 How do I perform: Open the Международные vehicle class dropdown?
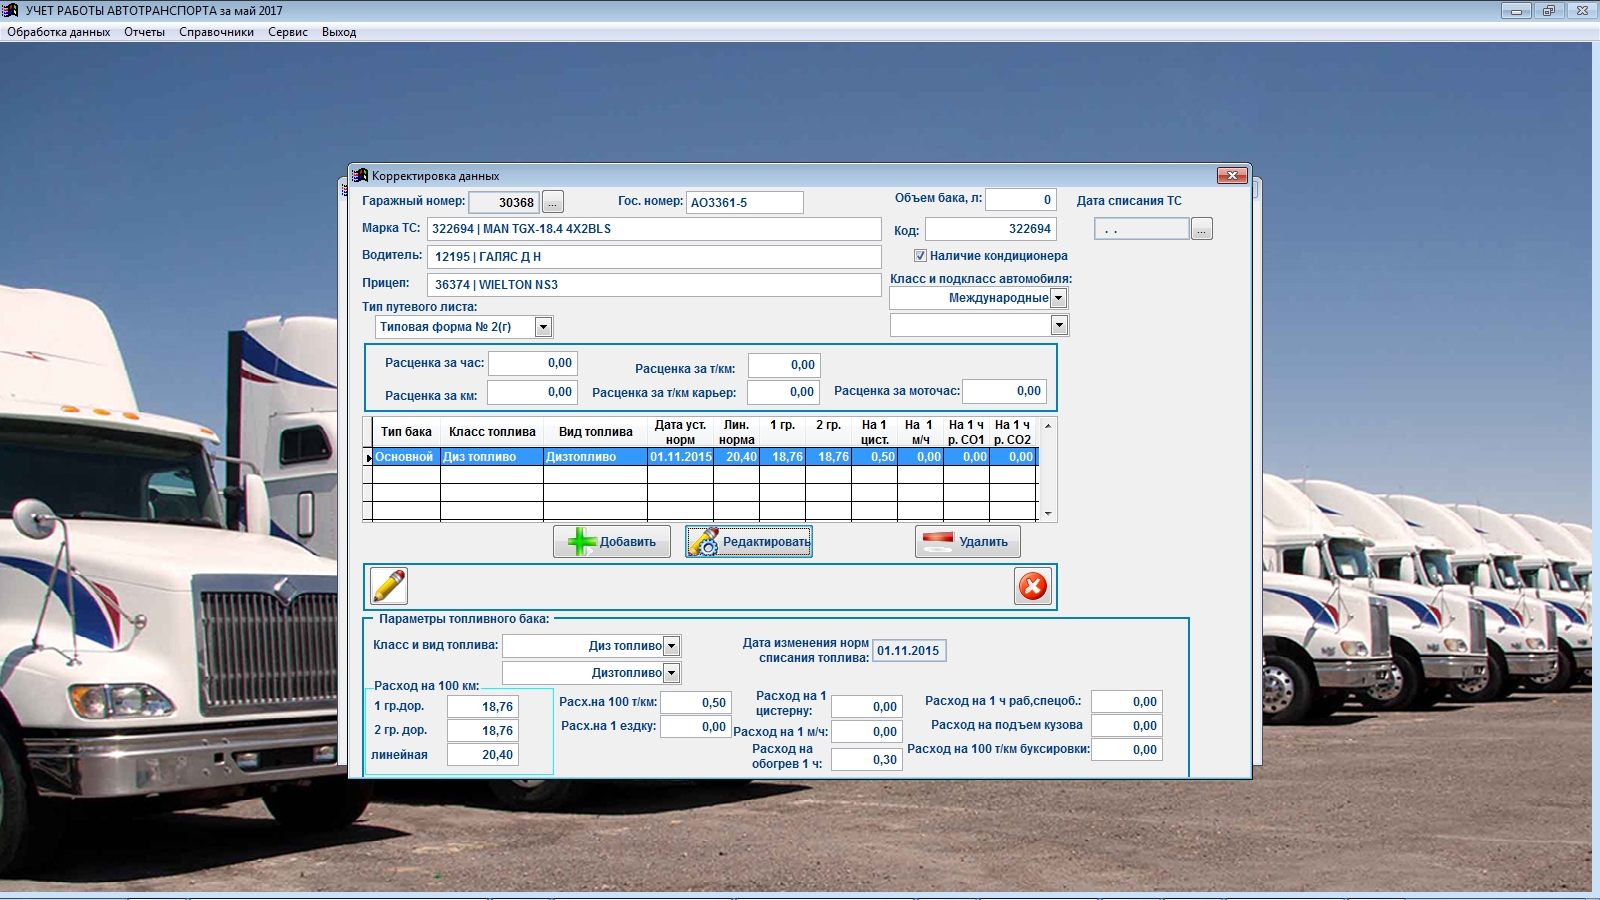pos(1059,298)
